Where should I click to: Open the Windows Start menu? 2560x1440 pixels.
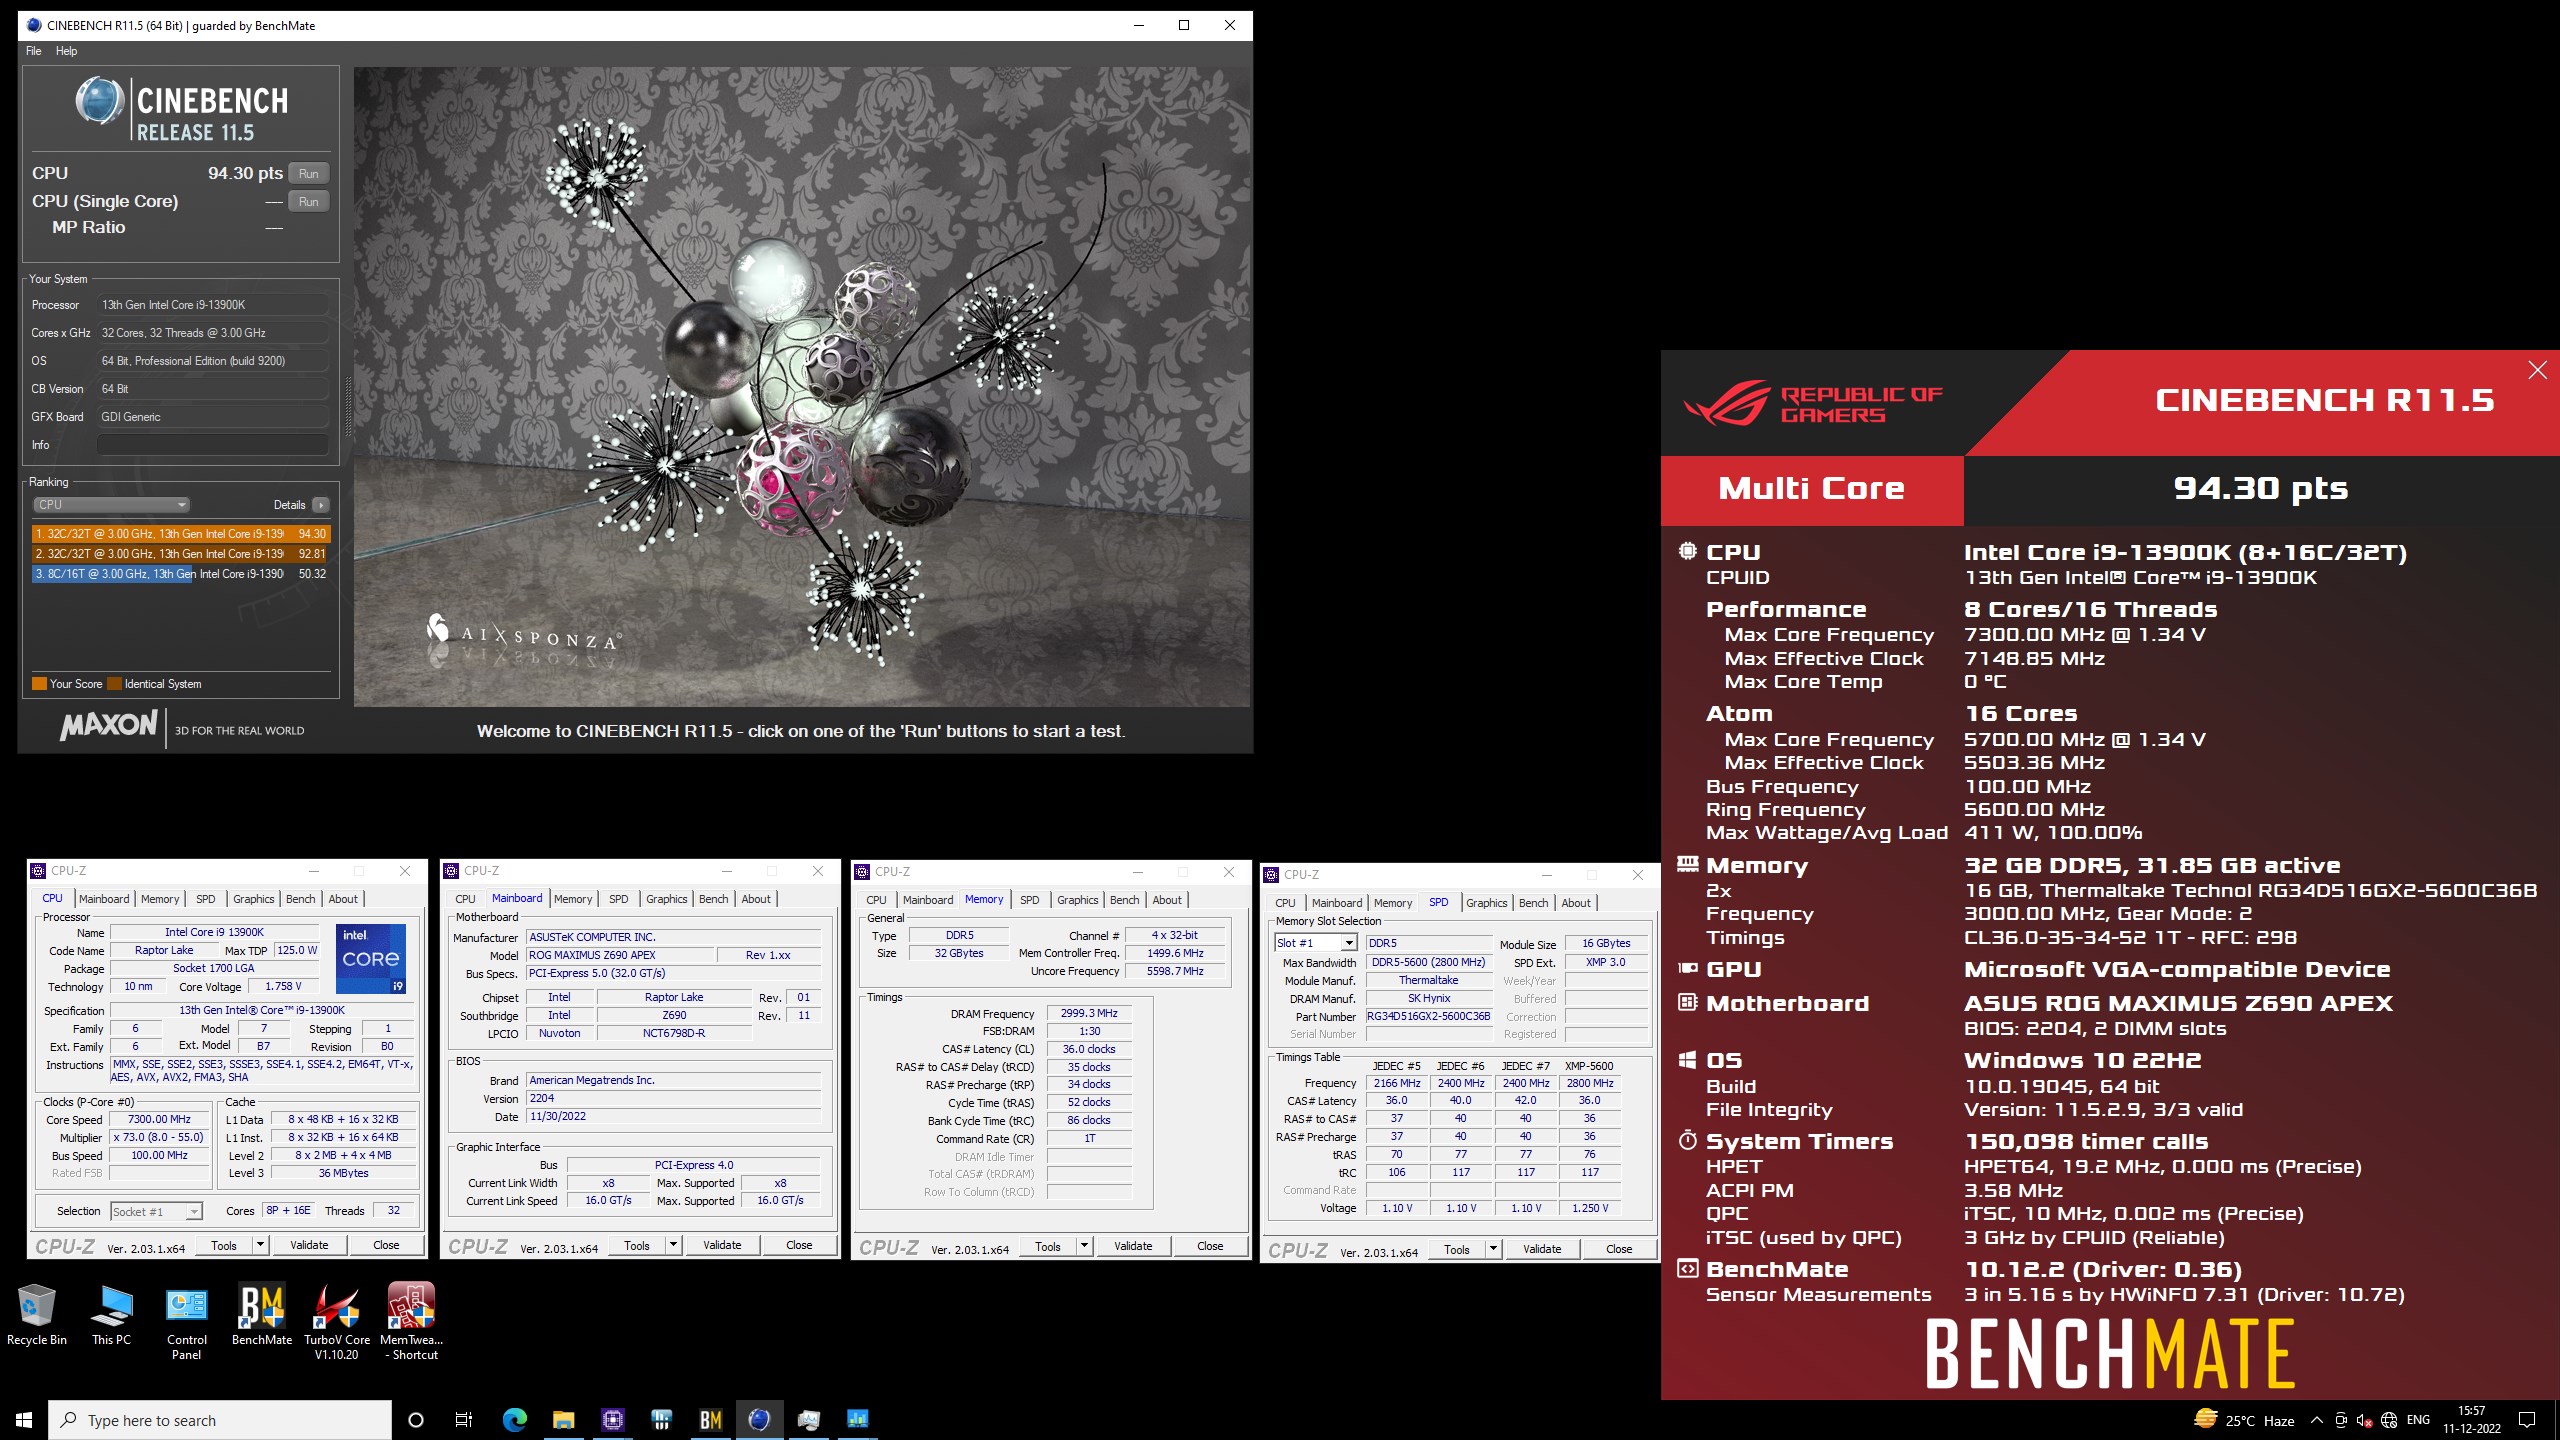pos(24,1420)
